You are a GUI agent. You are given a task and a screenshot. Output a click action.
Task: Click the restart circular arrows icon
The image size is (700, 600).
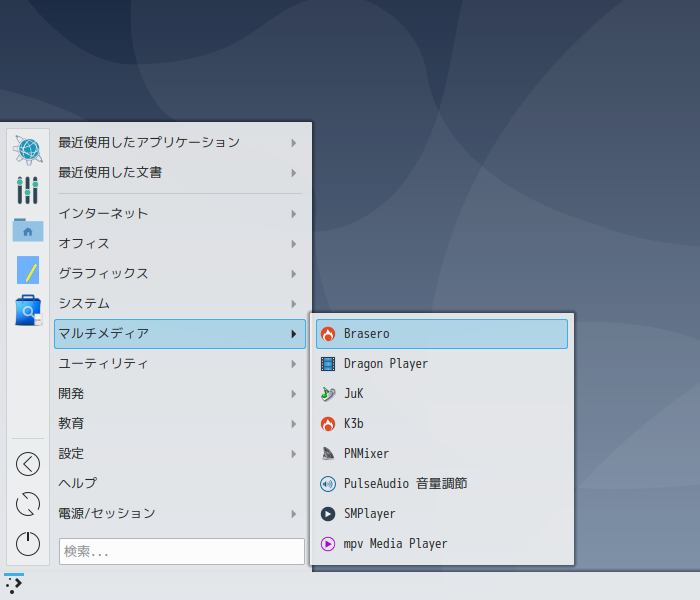coord(28,504)
